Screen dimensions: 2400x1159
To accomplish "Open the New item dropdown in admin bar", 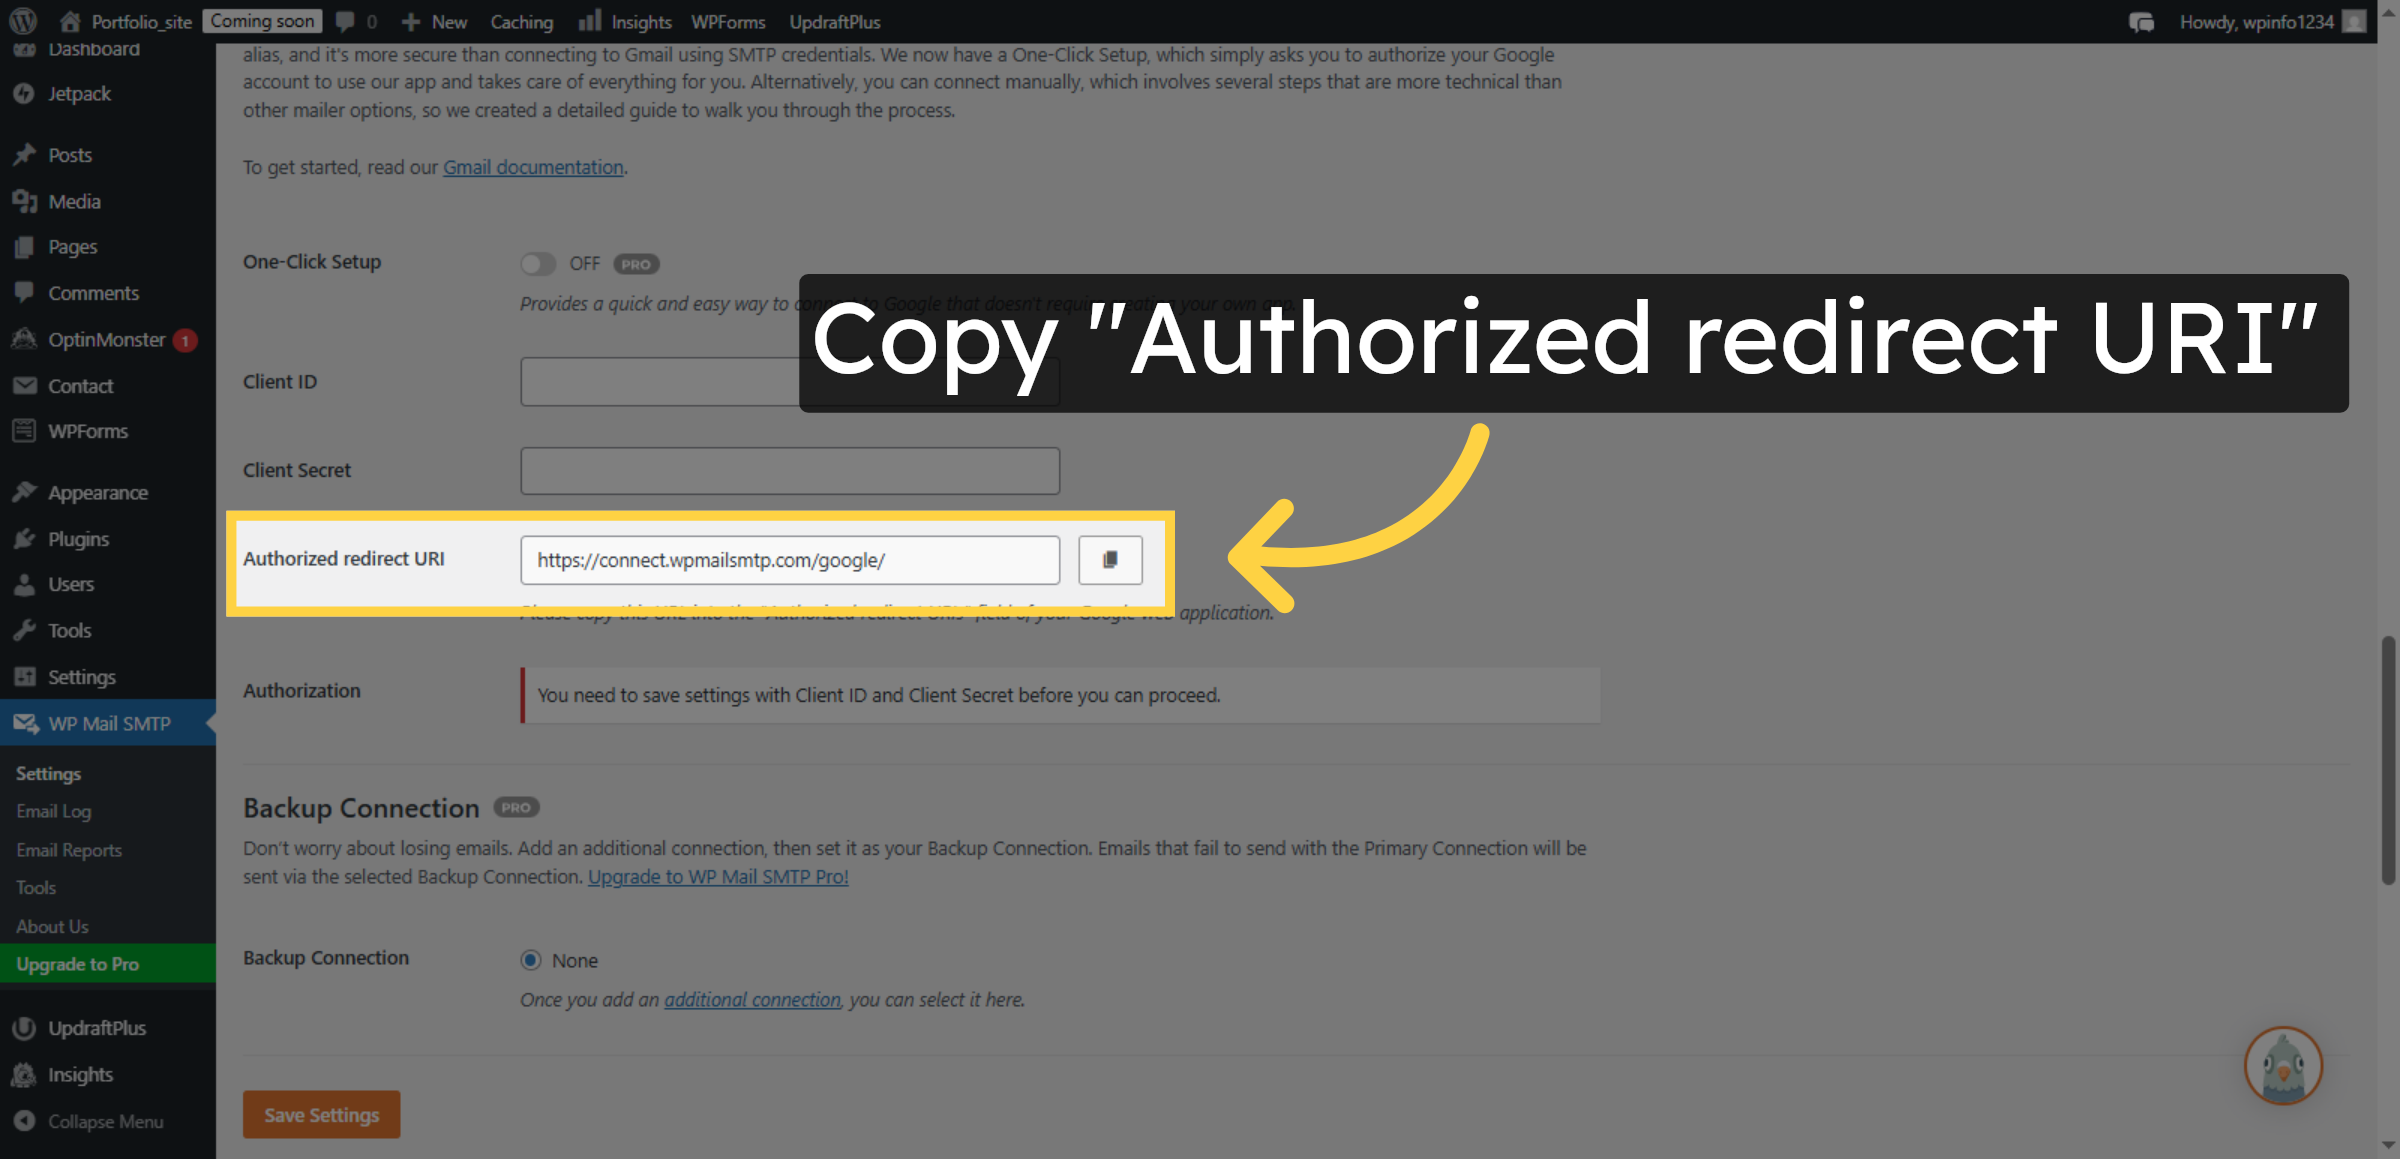I will coord(434,21).
